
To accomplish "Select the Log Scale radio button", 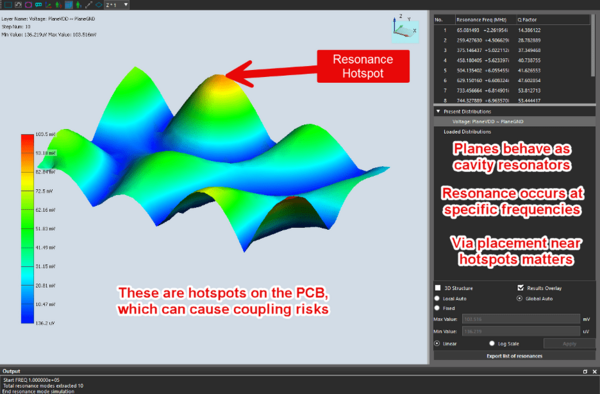I will [492, 344].
